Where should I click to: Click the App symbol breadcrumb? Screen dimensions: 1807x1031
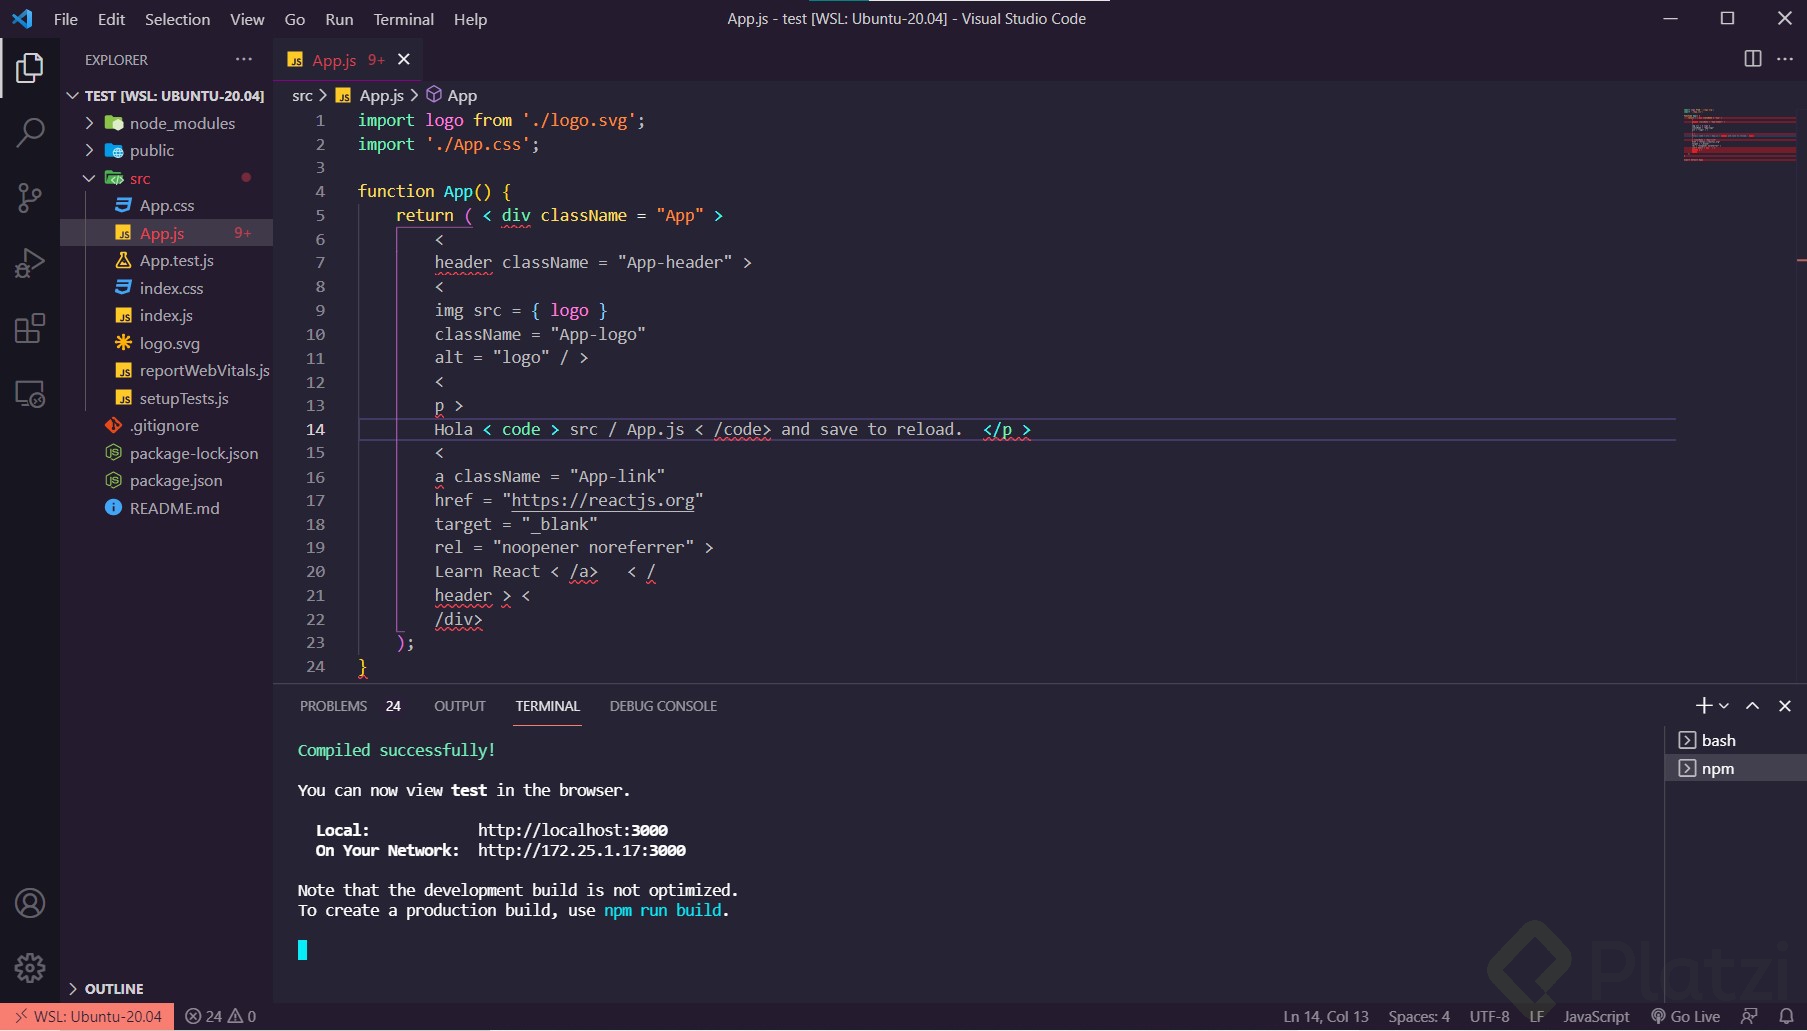point(452,96)
